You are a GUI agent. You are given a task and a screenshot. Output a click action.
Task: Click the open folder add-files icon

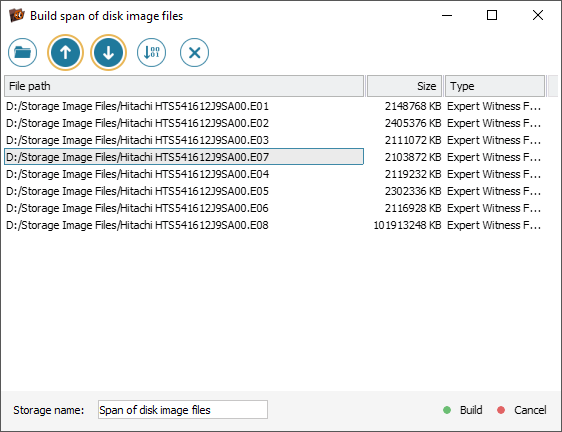[x=22, y=52]
